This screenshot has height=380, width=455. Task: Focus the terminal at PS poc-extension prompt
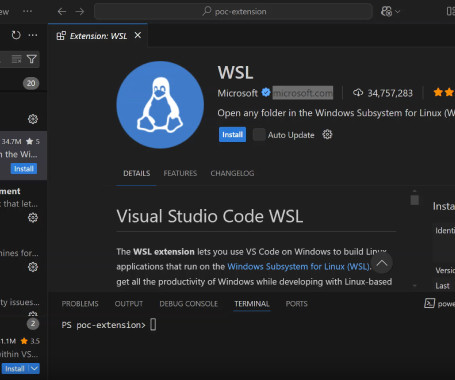pyautogui.click(x=109, y=325)
